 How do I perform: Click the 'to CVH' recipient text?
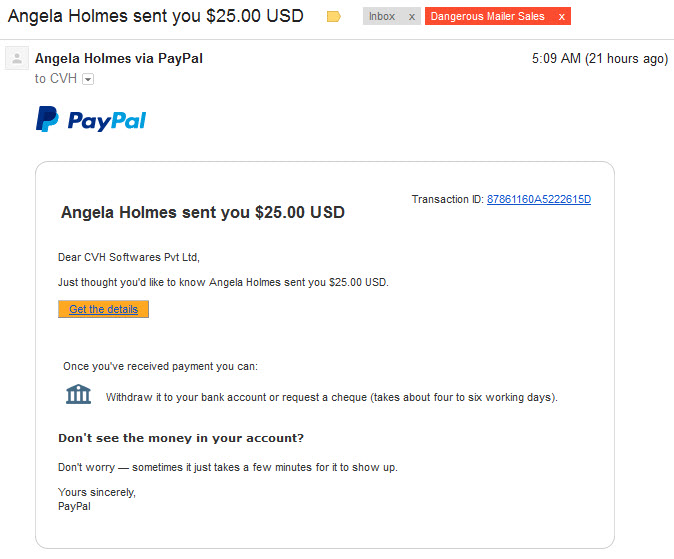click(56, 79)
